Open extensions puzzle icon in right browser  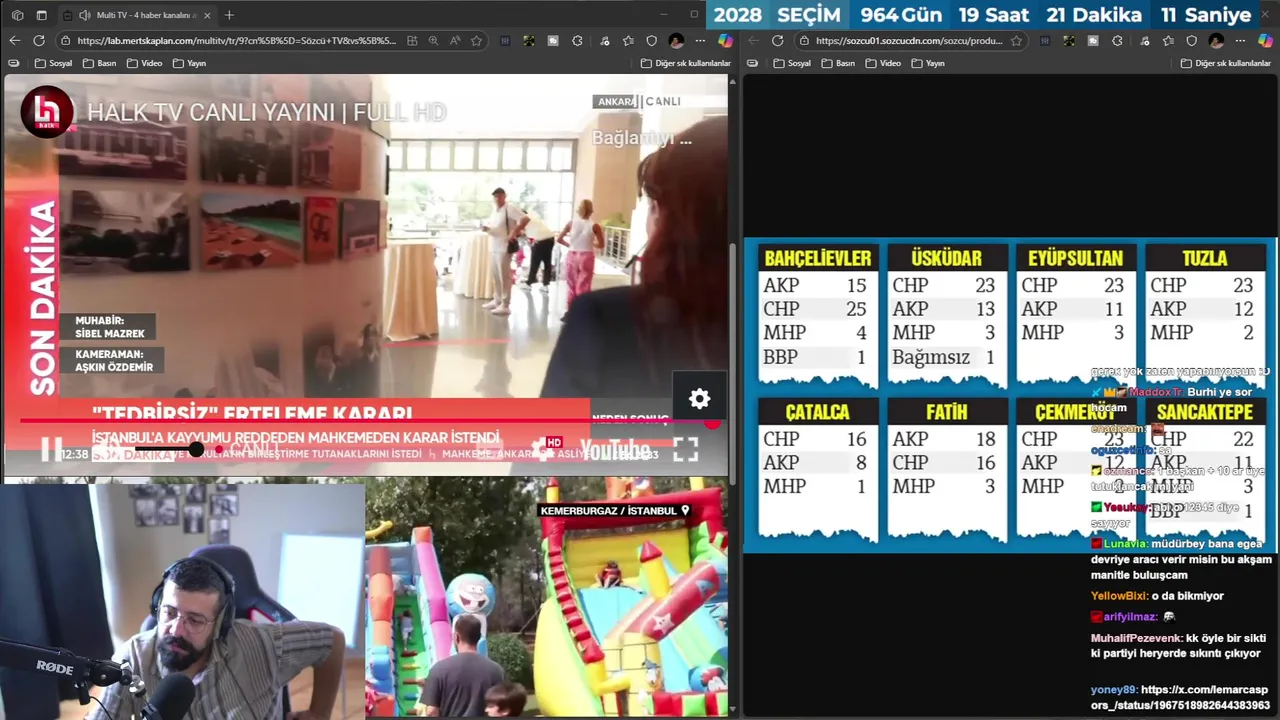point(1117,41)
